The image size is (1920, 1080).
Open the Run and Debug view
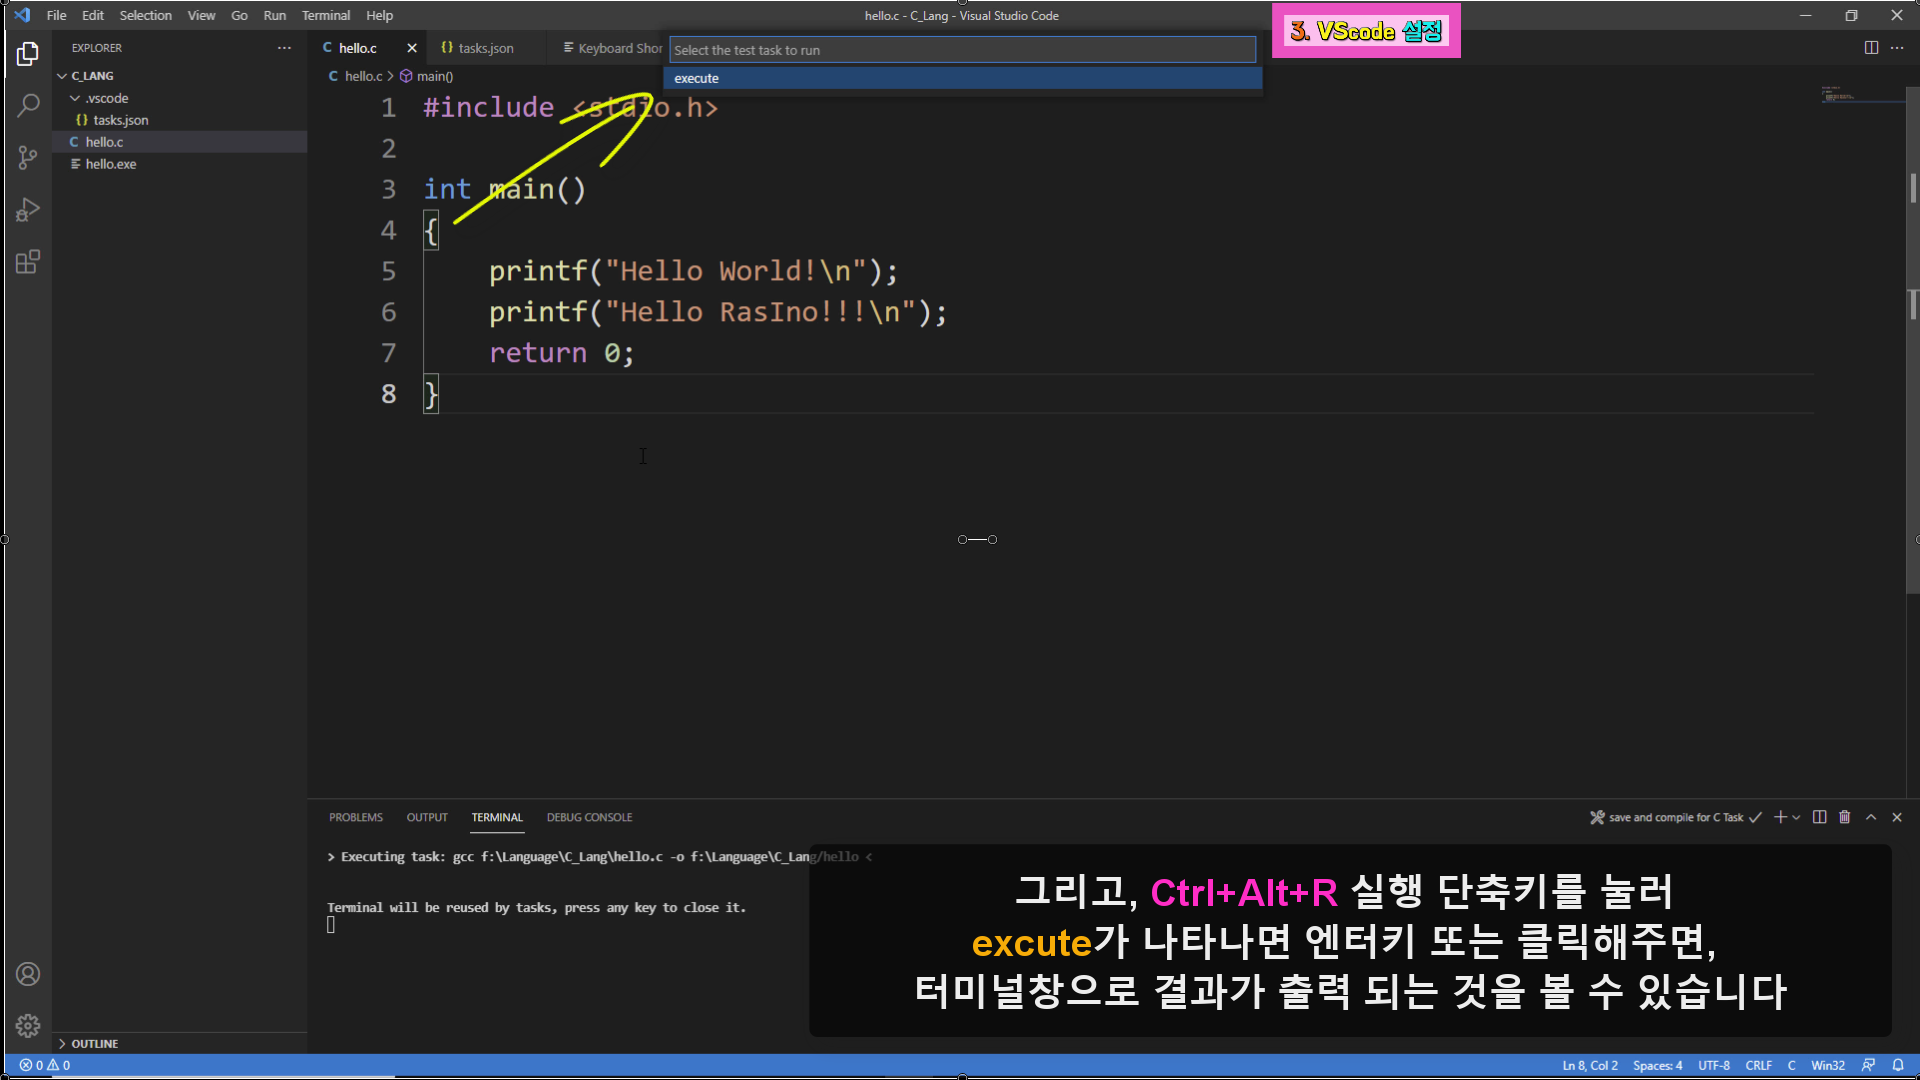[28, 210]
